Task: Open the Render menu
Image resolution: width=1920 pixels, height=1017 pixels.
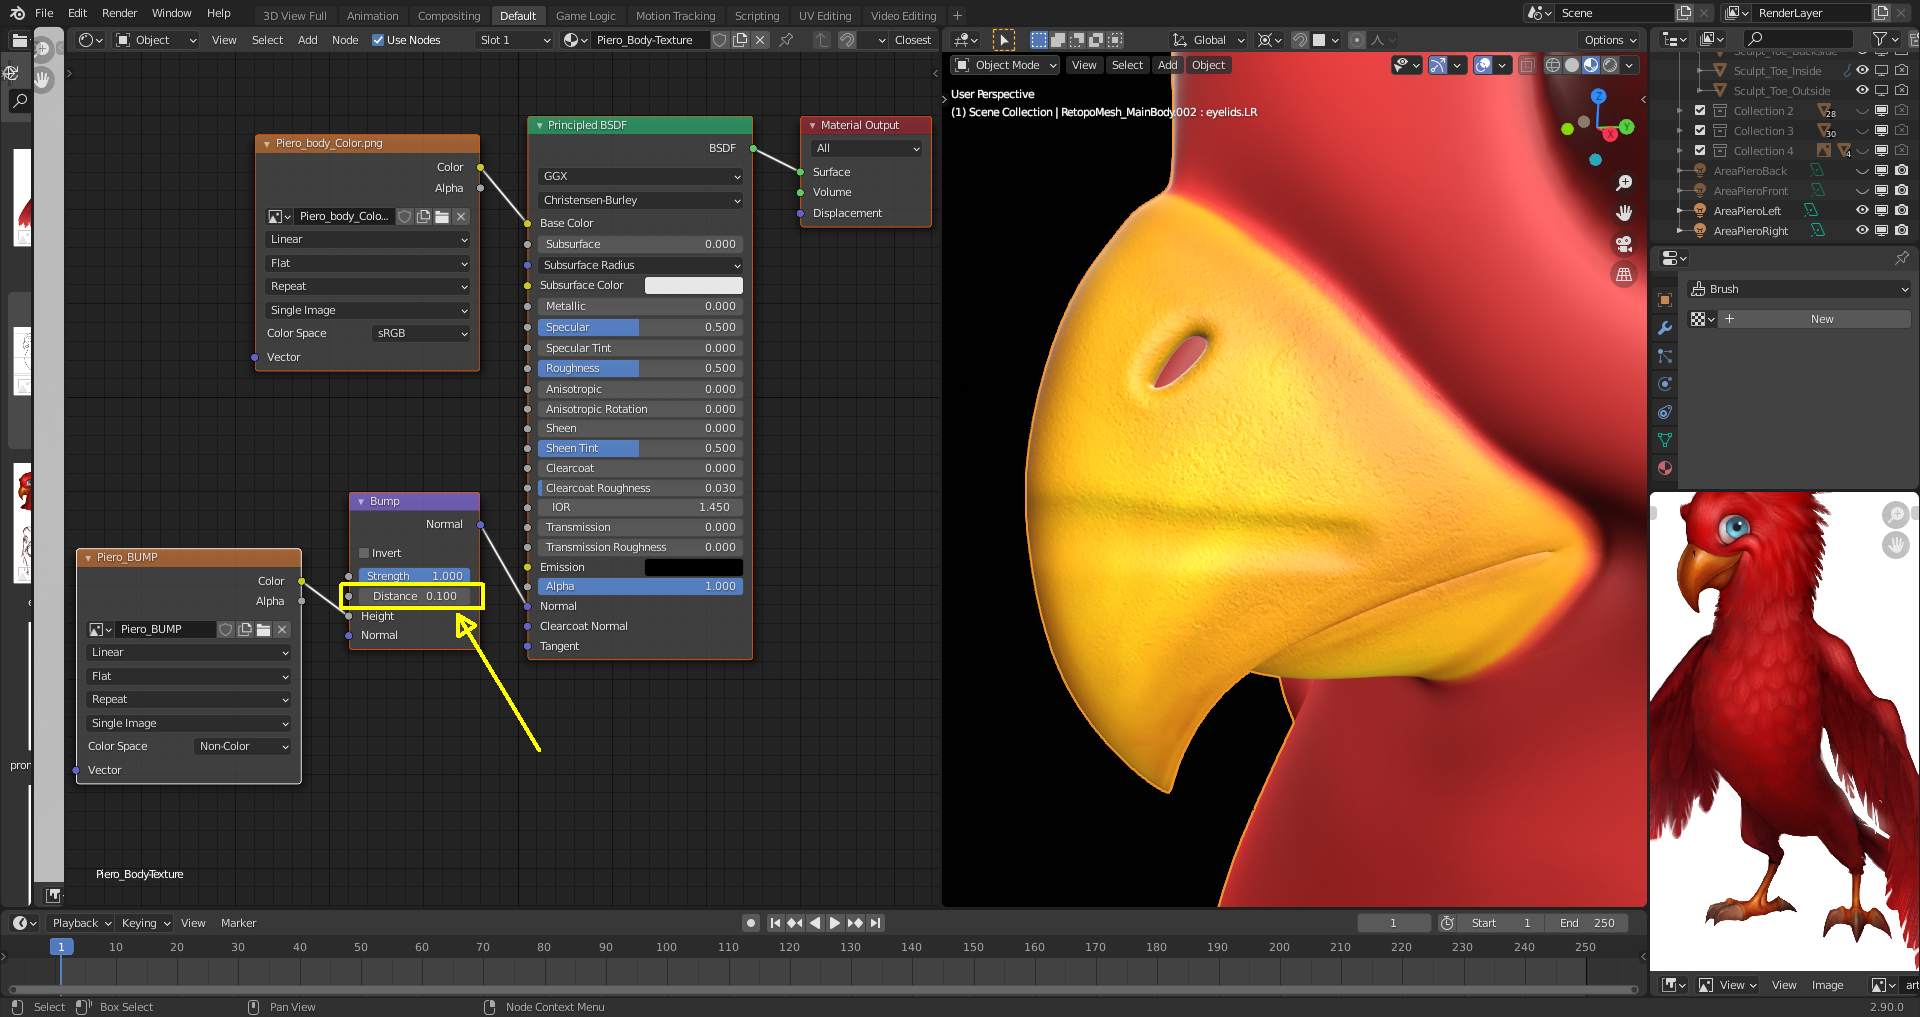Action: 119,13
